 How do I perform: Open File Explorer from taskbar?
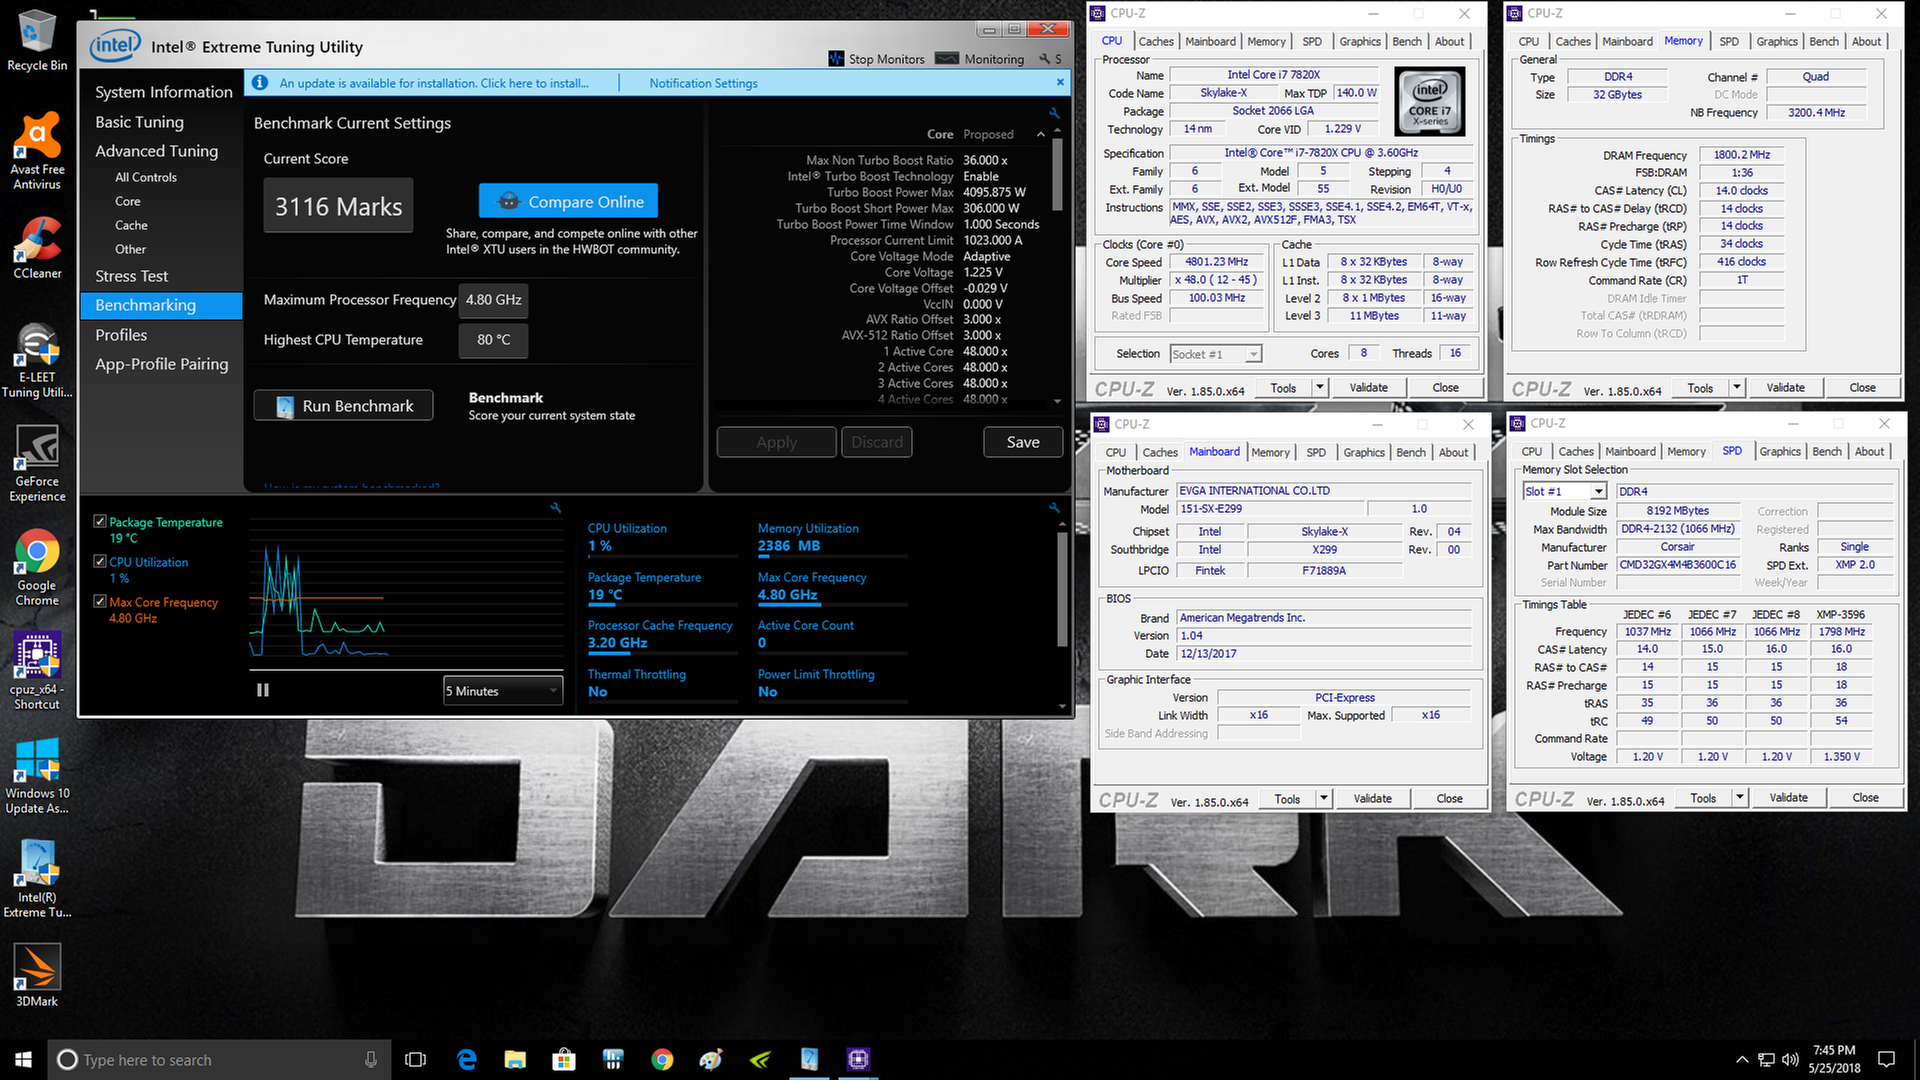(515, 1059)
